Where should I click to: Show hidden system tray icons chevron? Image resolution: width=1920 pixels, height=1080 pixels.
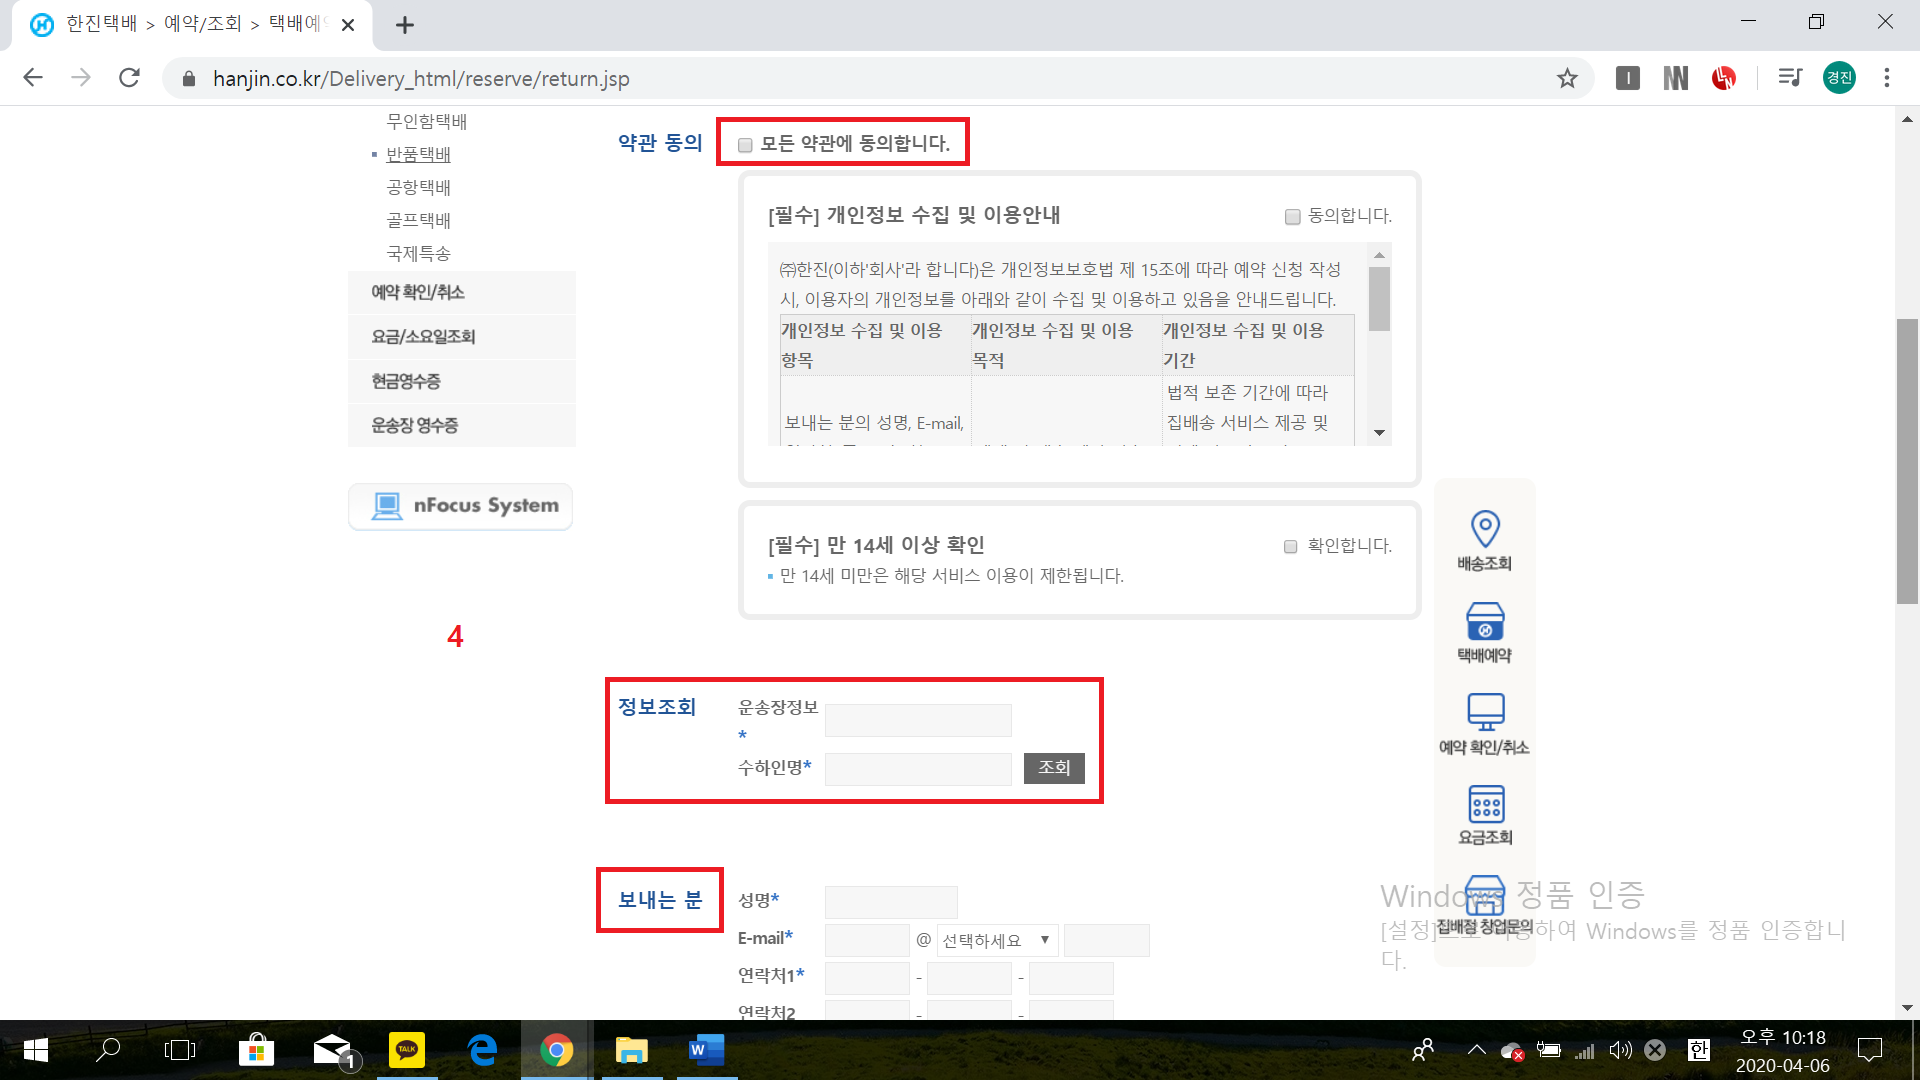click(1476, 1050)
